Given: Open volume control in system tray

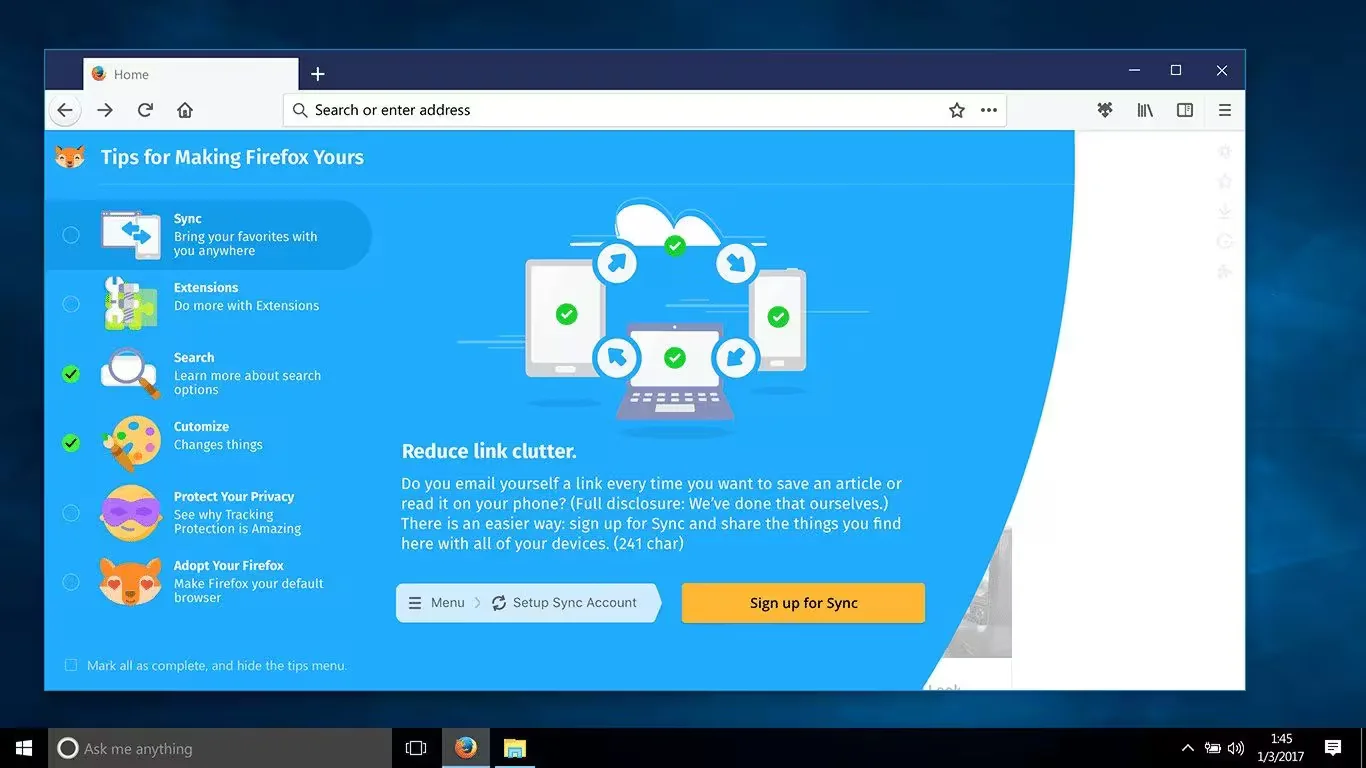Looking at the screenshot, I should [x=1236, y=748].
